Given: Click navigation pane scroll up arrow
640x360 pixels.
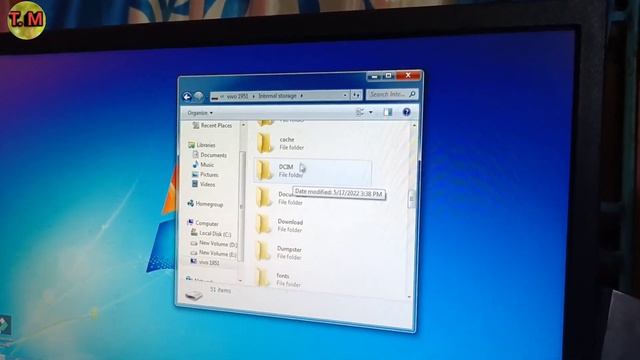Looking at the screenshot, I should click(243, 125).
